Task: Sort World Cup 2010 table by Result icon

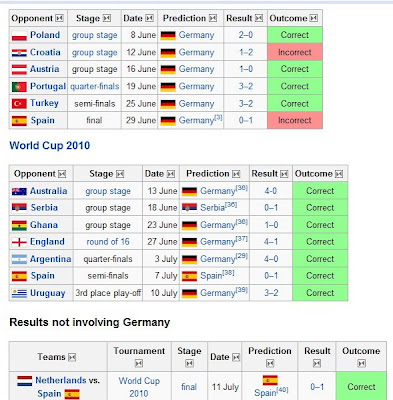Action: pyautogui.click(x=284, y=174)
